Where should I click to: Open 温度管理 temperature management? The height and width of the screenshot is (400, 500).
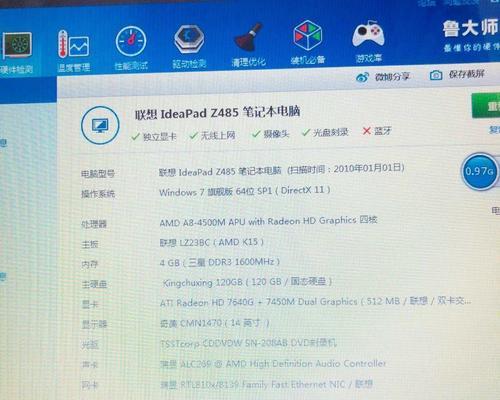tap(74, 51)
